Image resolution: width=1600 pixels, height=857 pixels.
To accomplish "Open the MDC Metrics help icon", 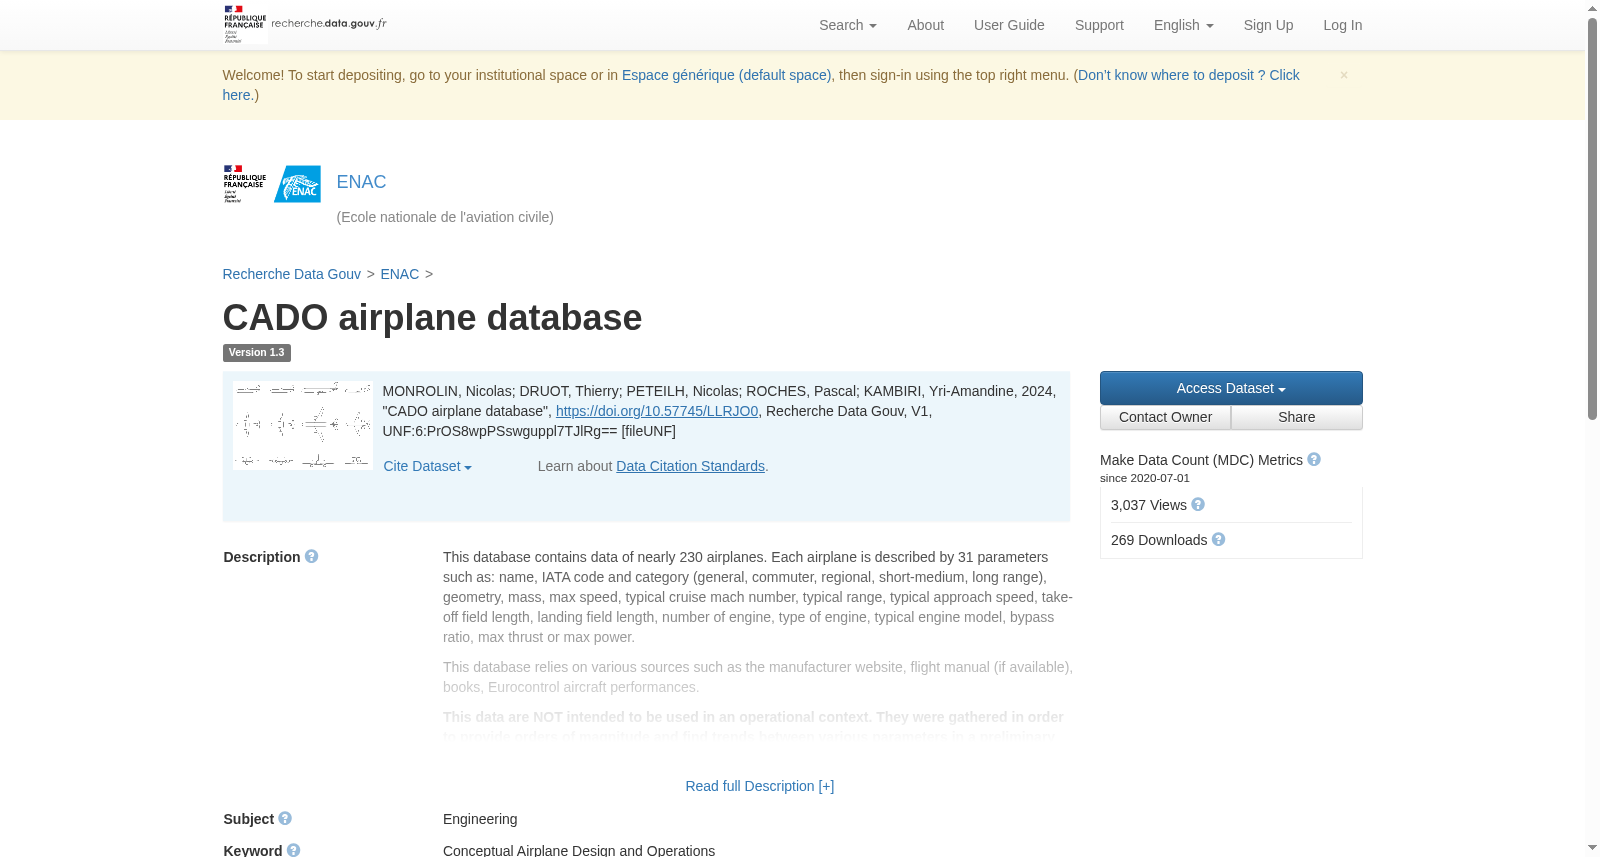I will [1314, 459].
